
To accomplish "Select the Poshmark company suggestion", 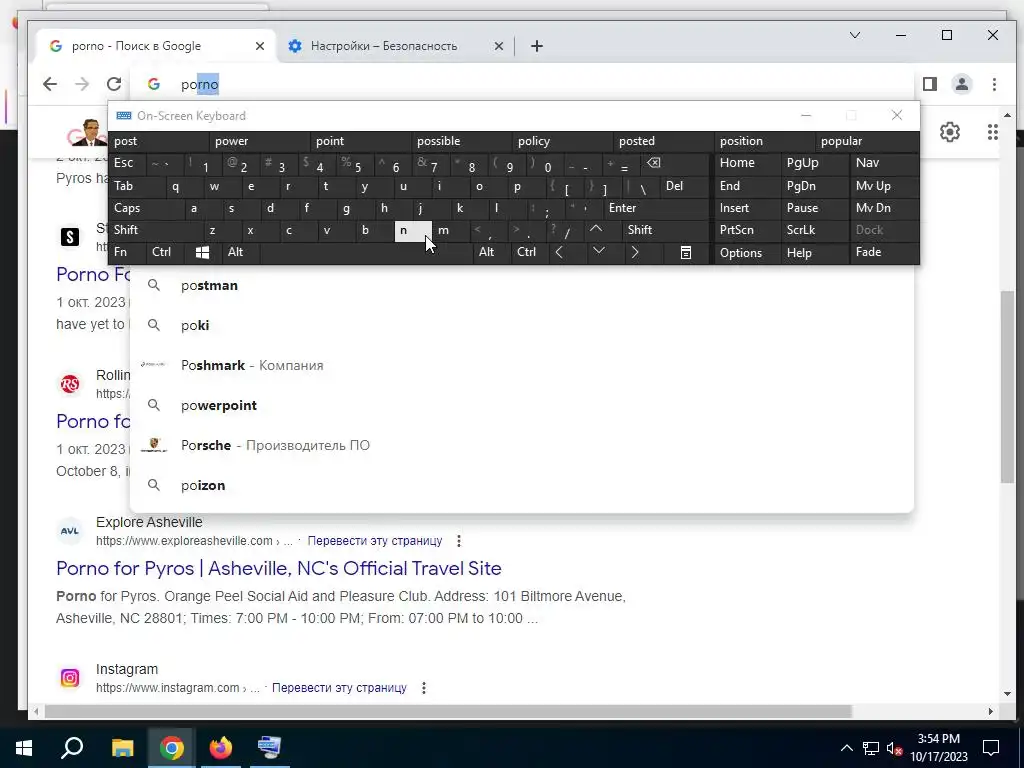I will pyautogui.click(x=521, y=365).
